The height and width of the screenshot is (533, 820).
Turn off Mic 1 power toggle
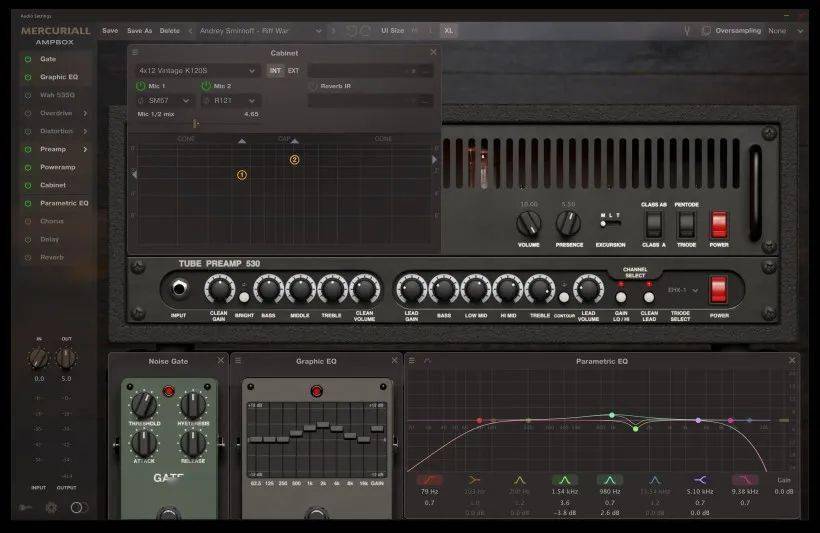tap(141, 86)
